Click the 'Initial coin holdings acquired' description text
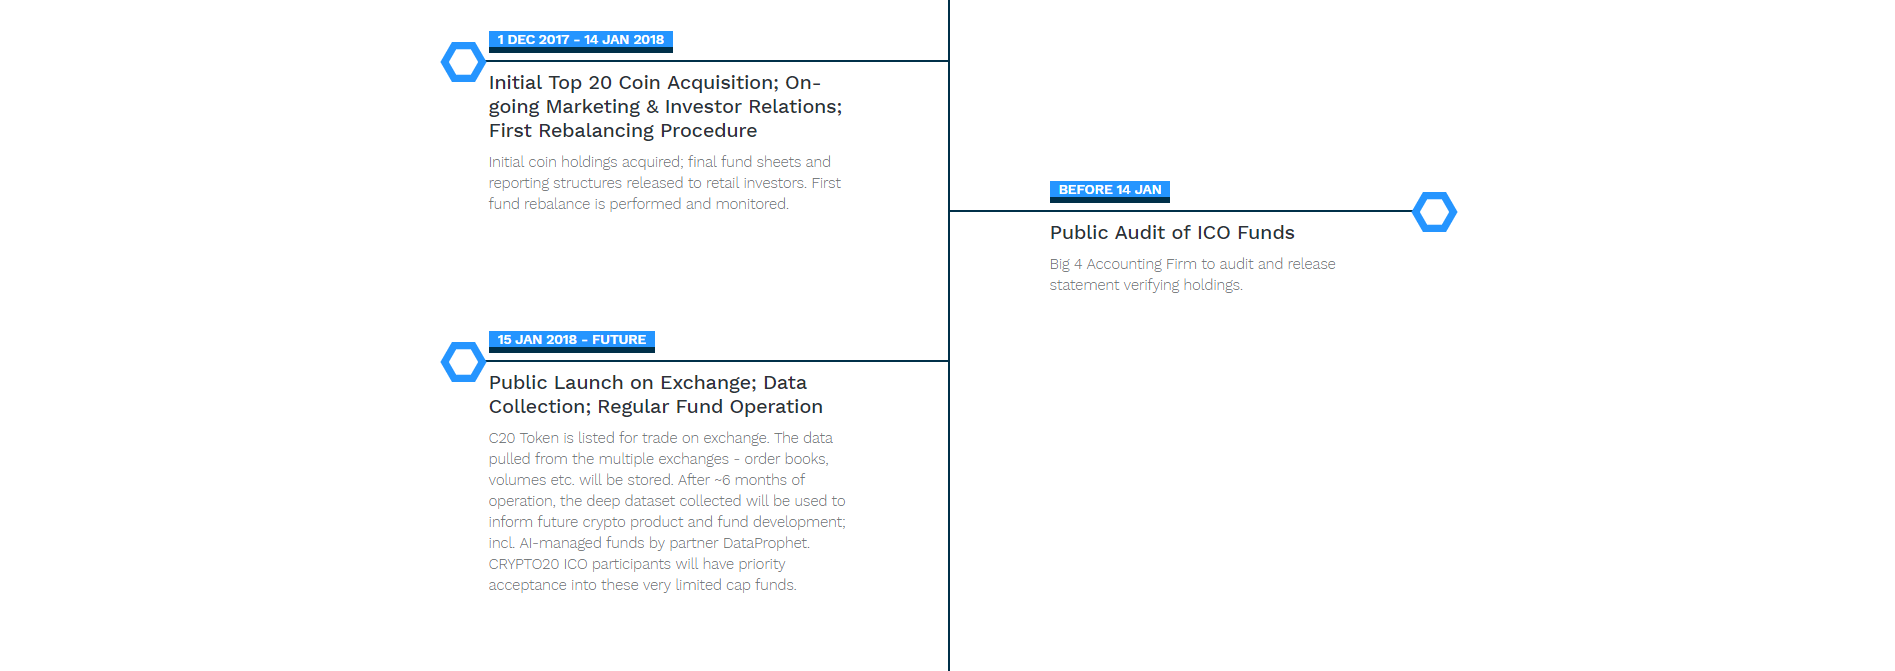The width and height of the screenshot is (1895, 671). pos(665,183)
